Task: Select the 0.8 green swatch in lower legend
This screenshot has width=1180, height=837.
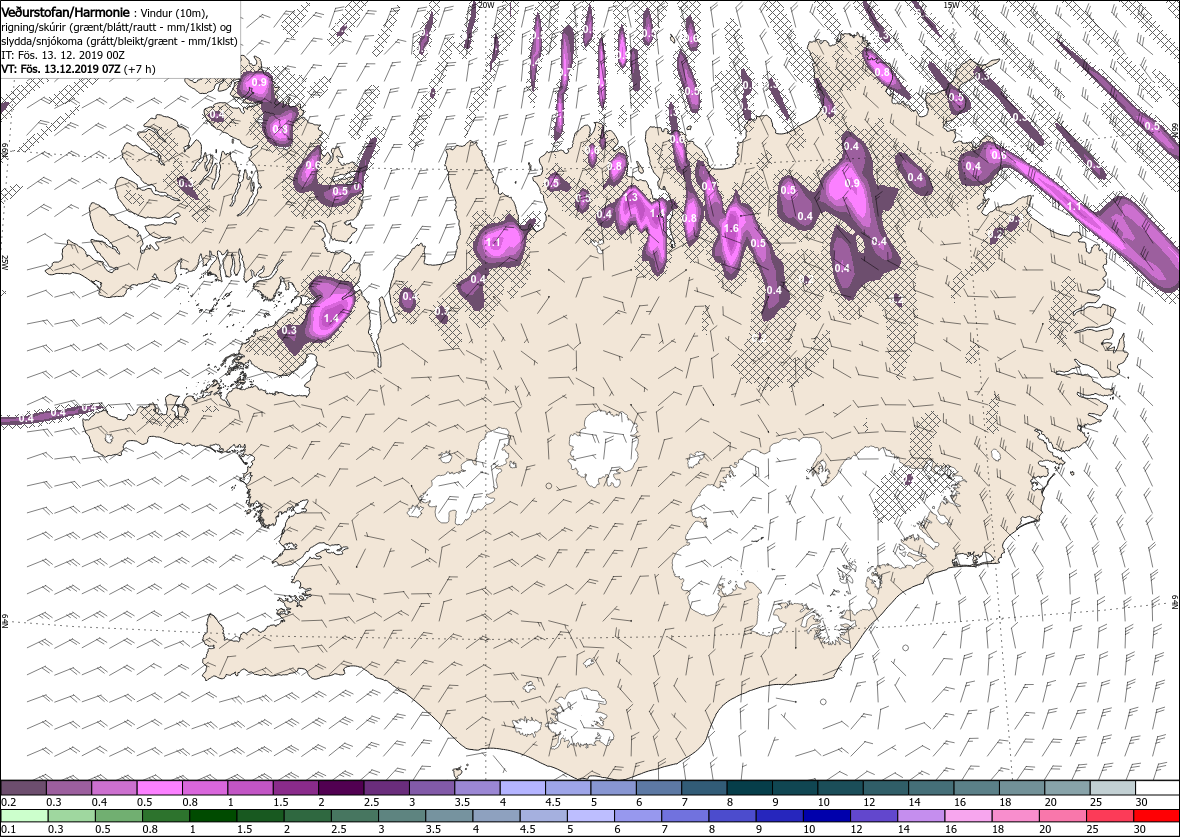Action: pyautogui.click(x=166, y=816)
